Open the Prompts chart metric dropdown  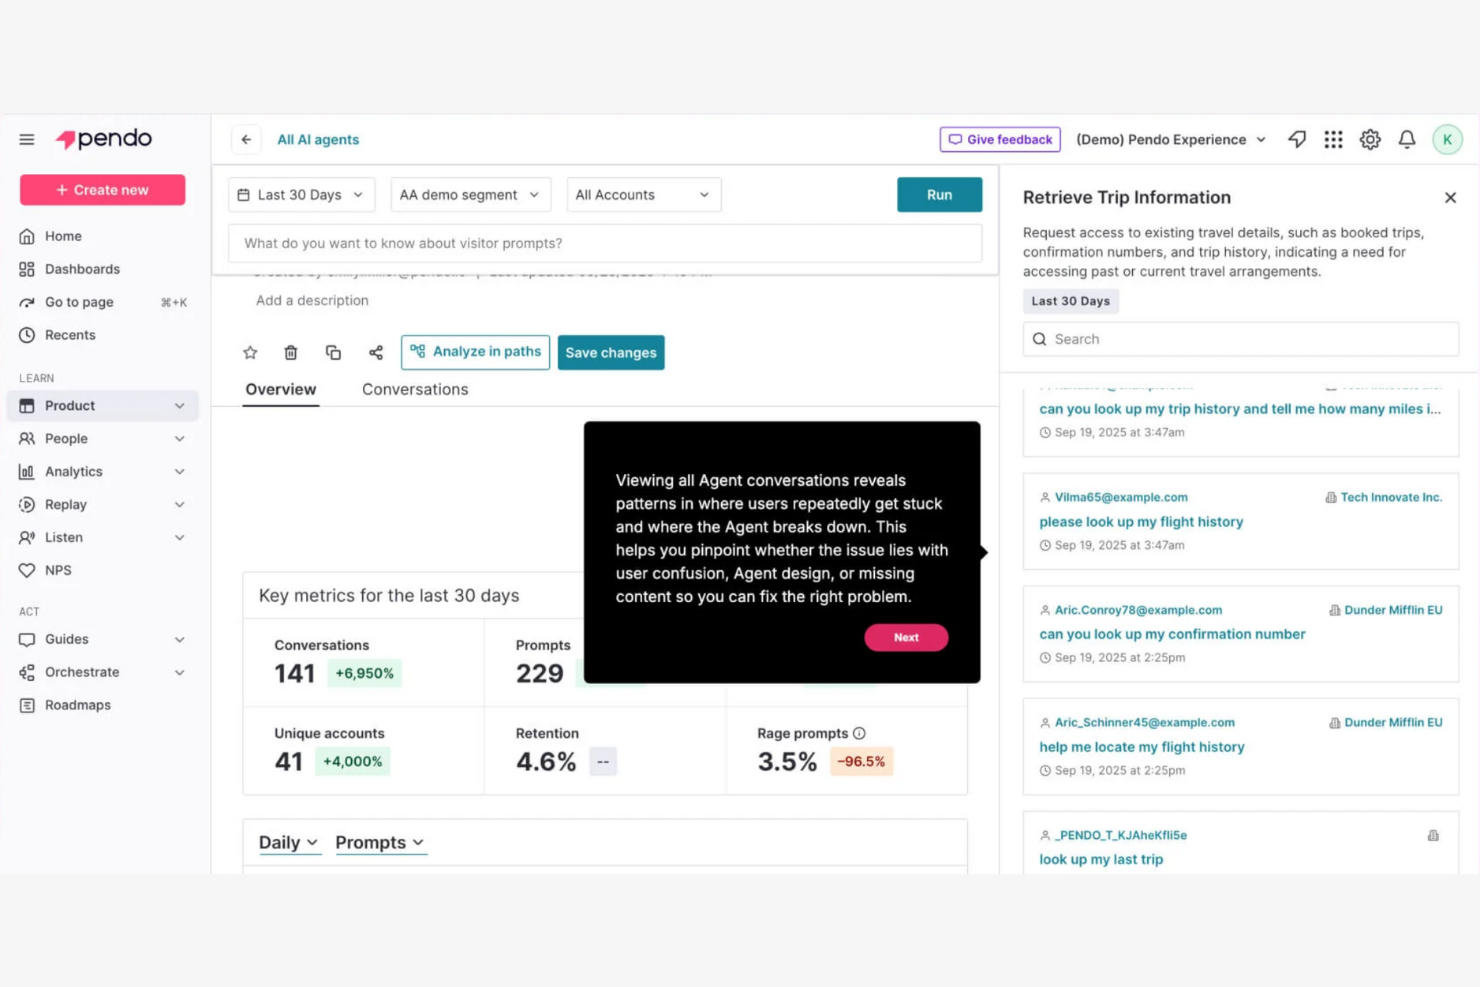(381, 843)
